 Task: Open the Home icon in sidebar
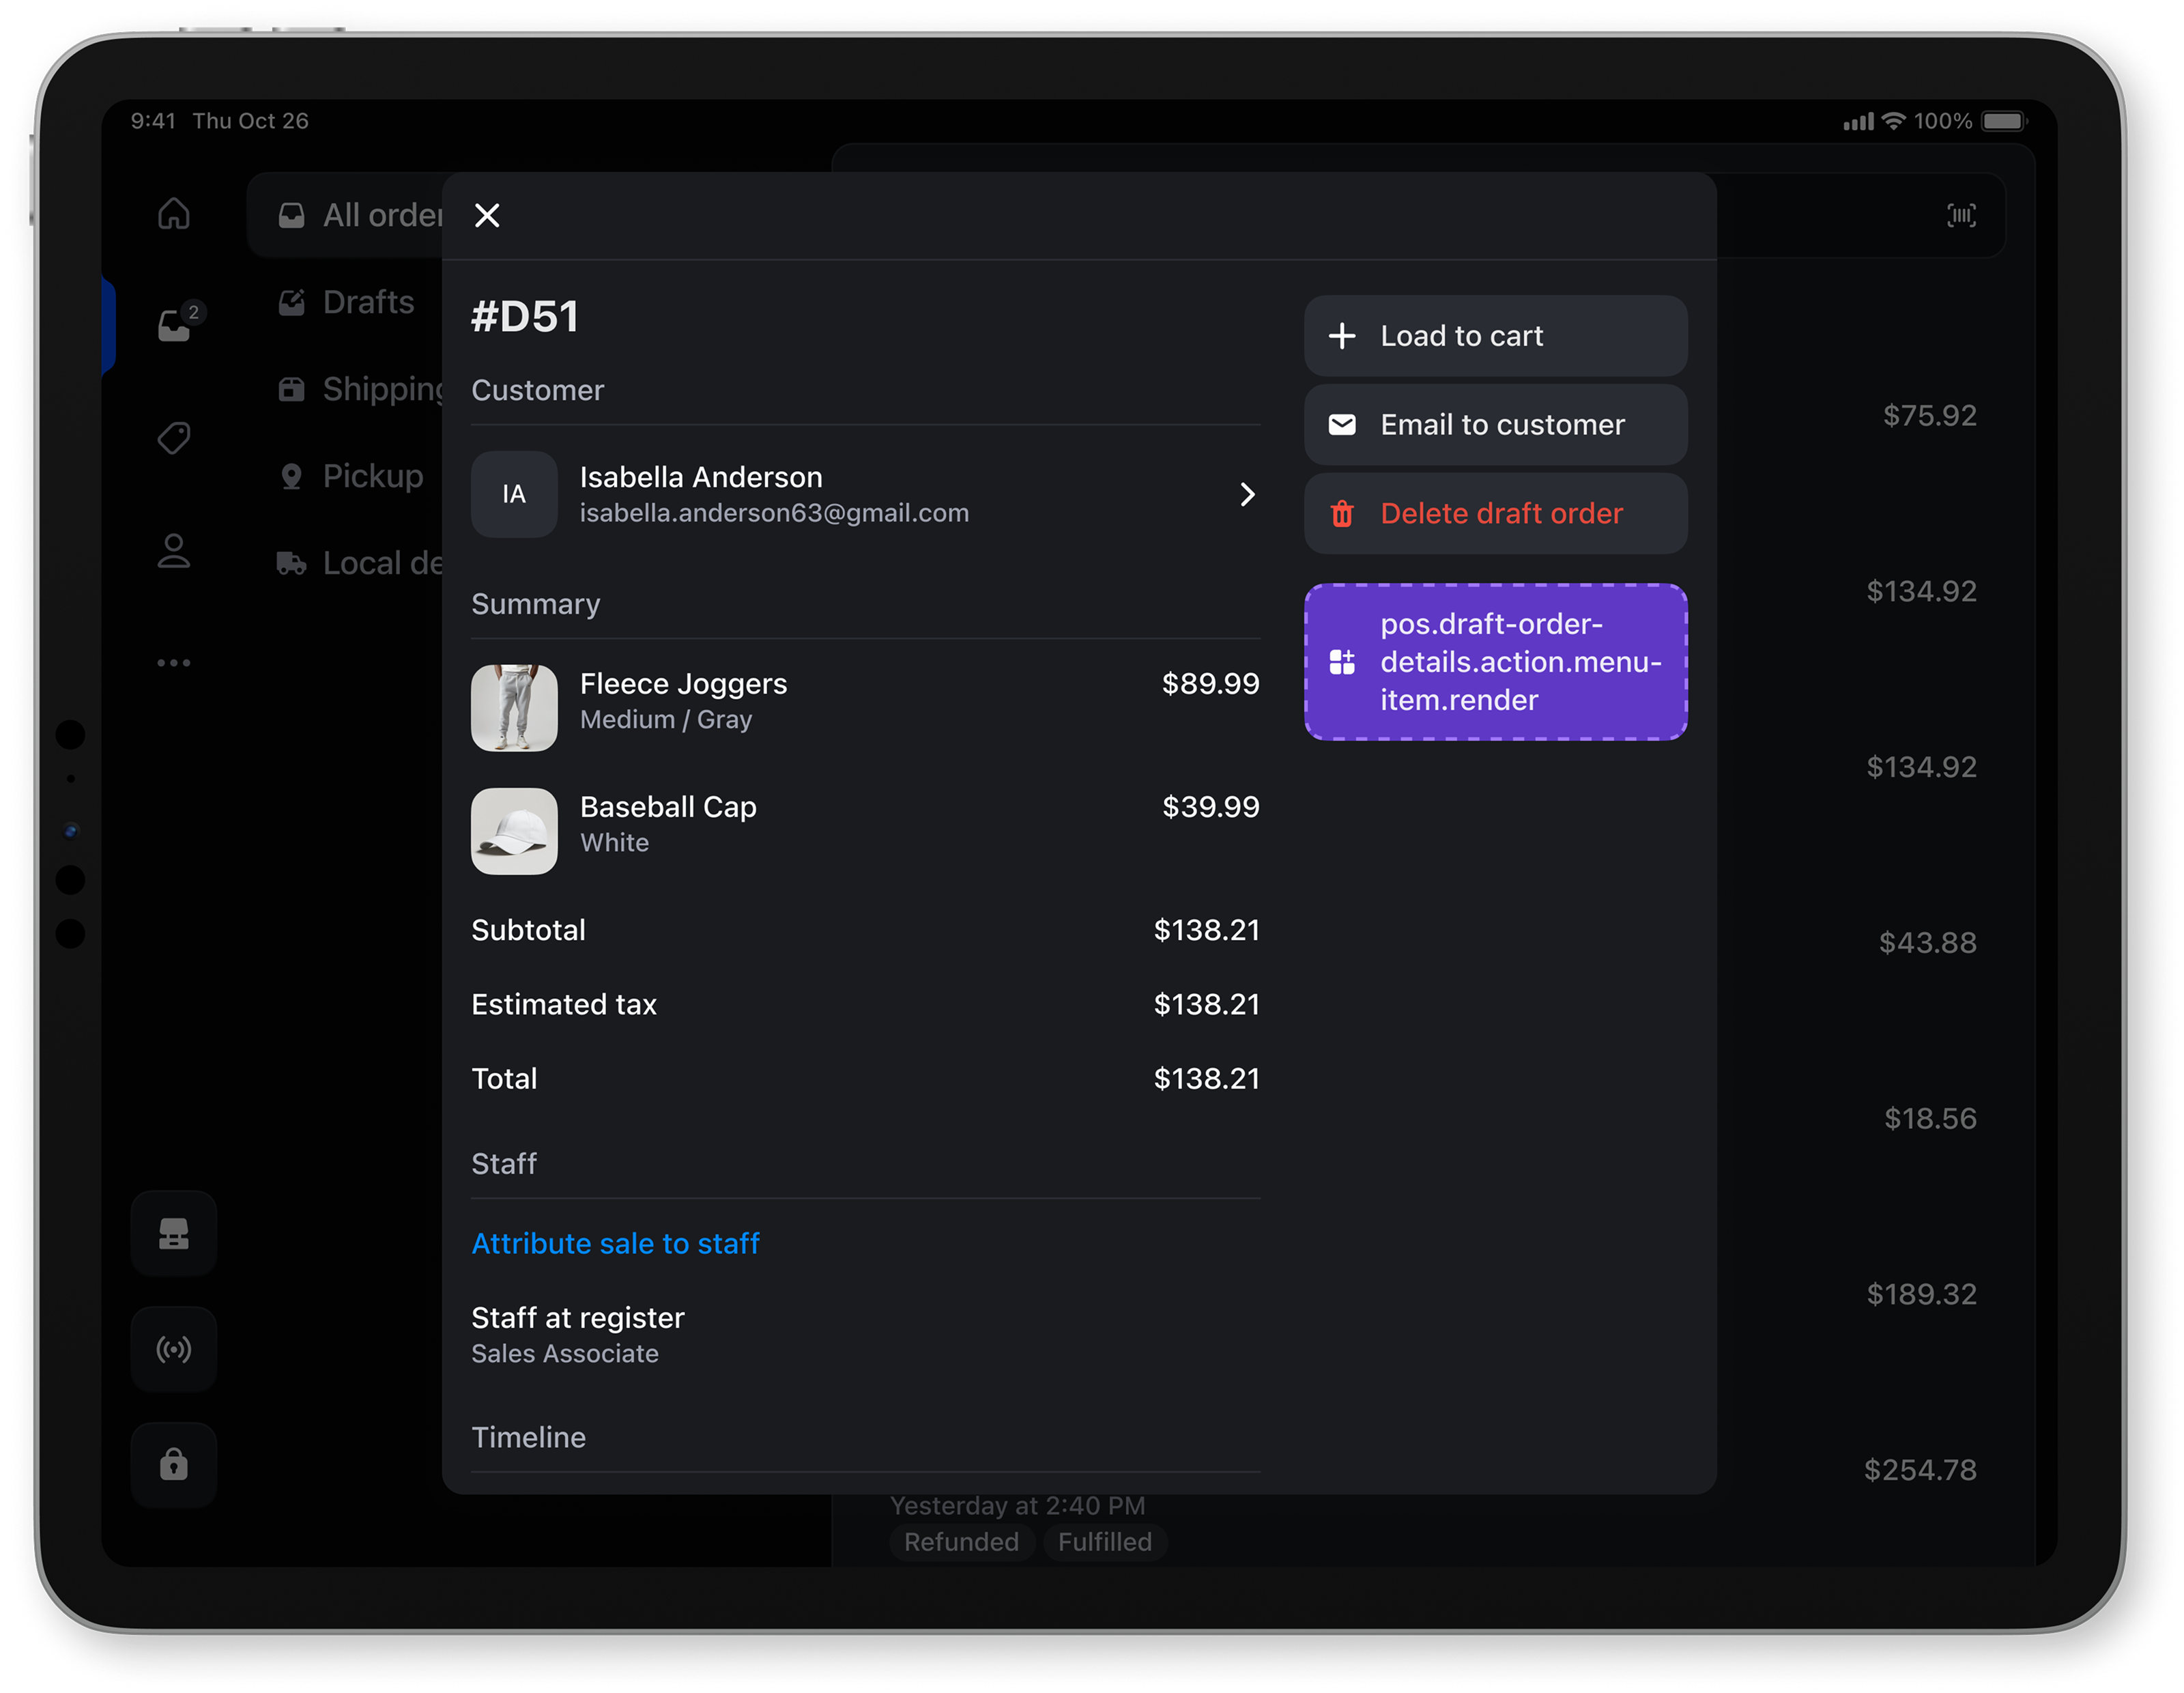tap(174, 214)
